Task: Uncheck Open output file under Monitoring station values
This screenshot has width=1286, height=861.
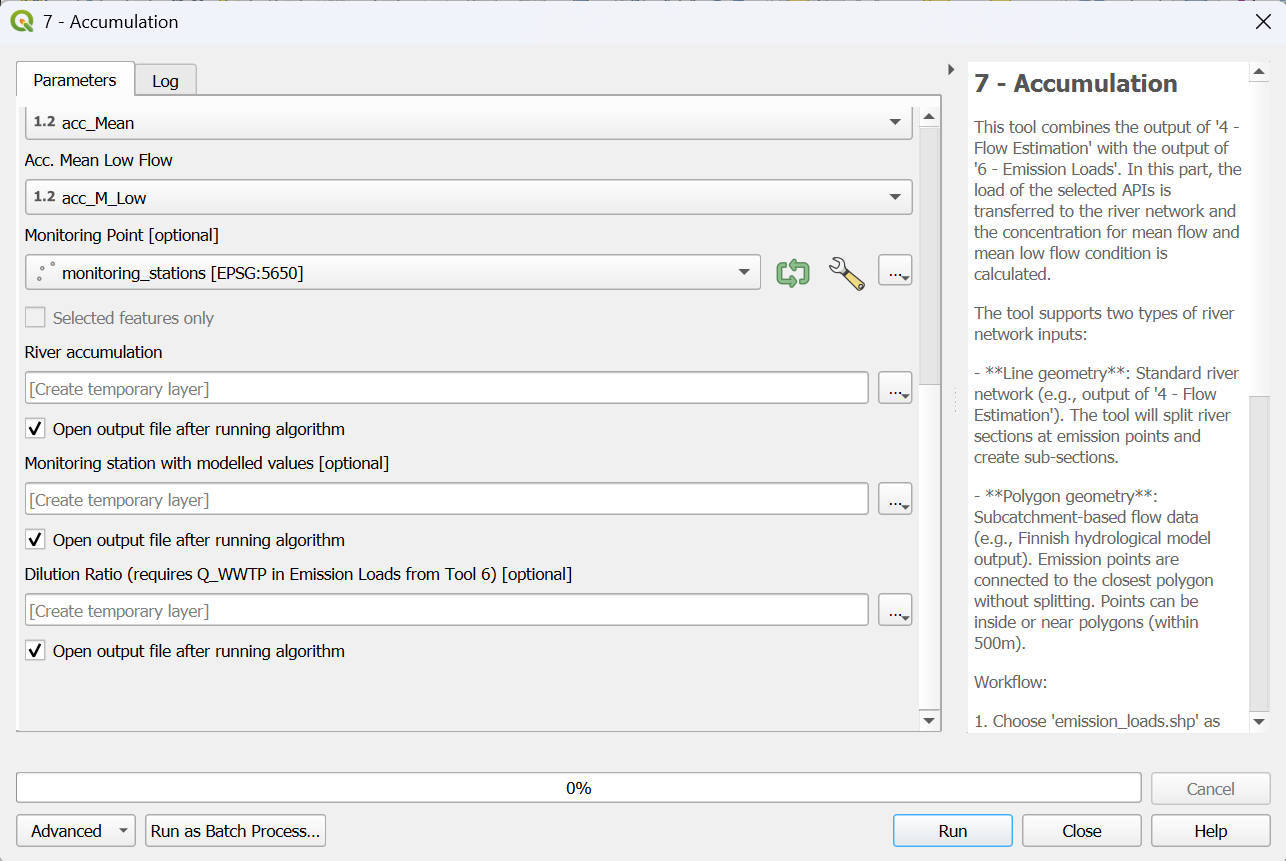Action: [35, 540]
